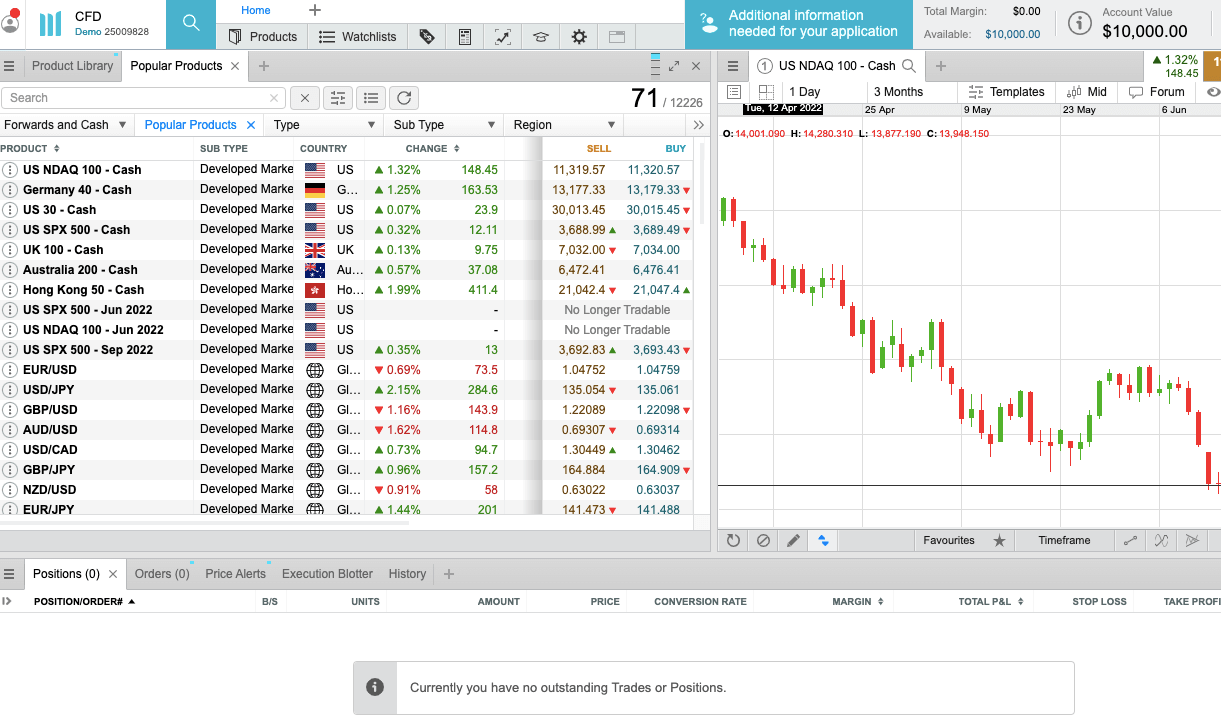The height and width of the screenshot is (720, 1221).
Task: Click the chart list view icon
Action: pos(733,92)
